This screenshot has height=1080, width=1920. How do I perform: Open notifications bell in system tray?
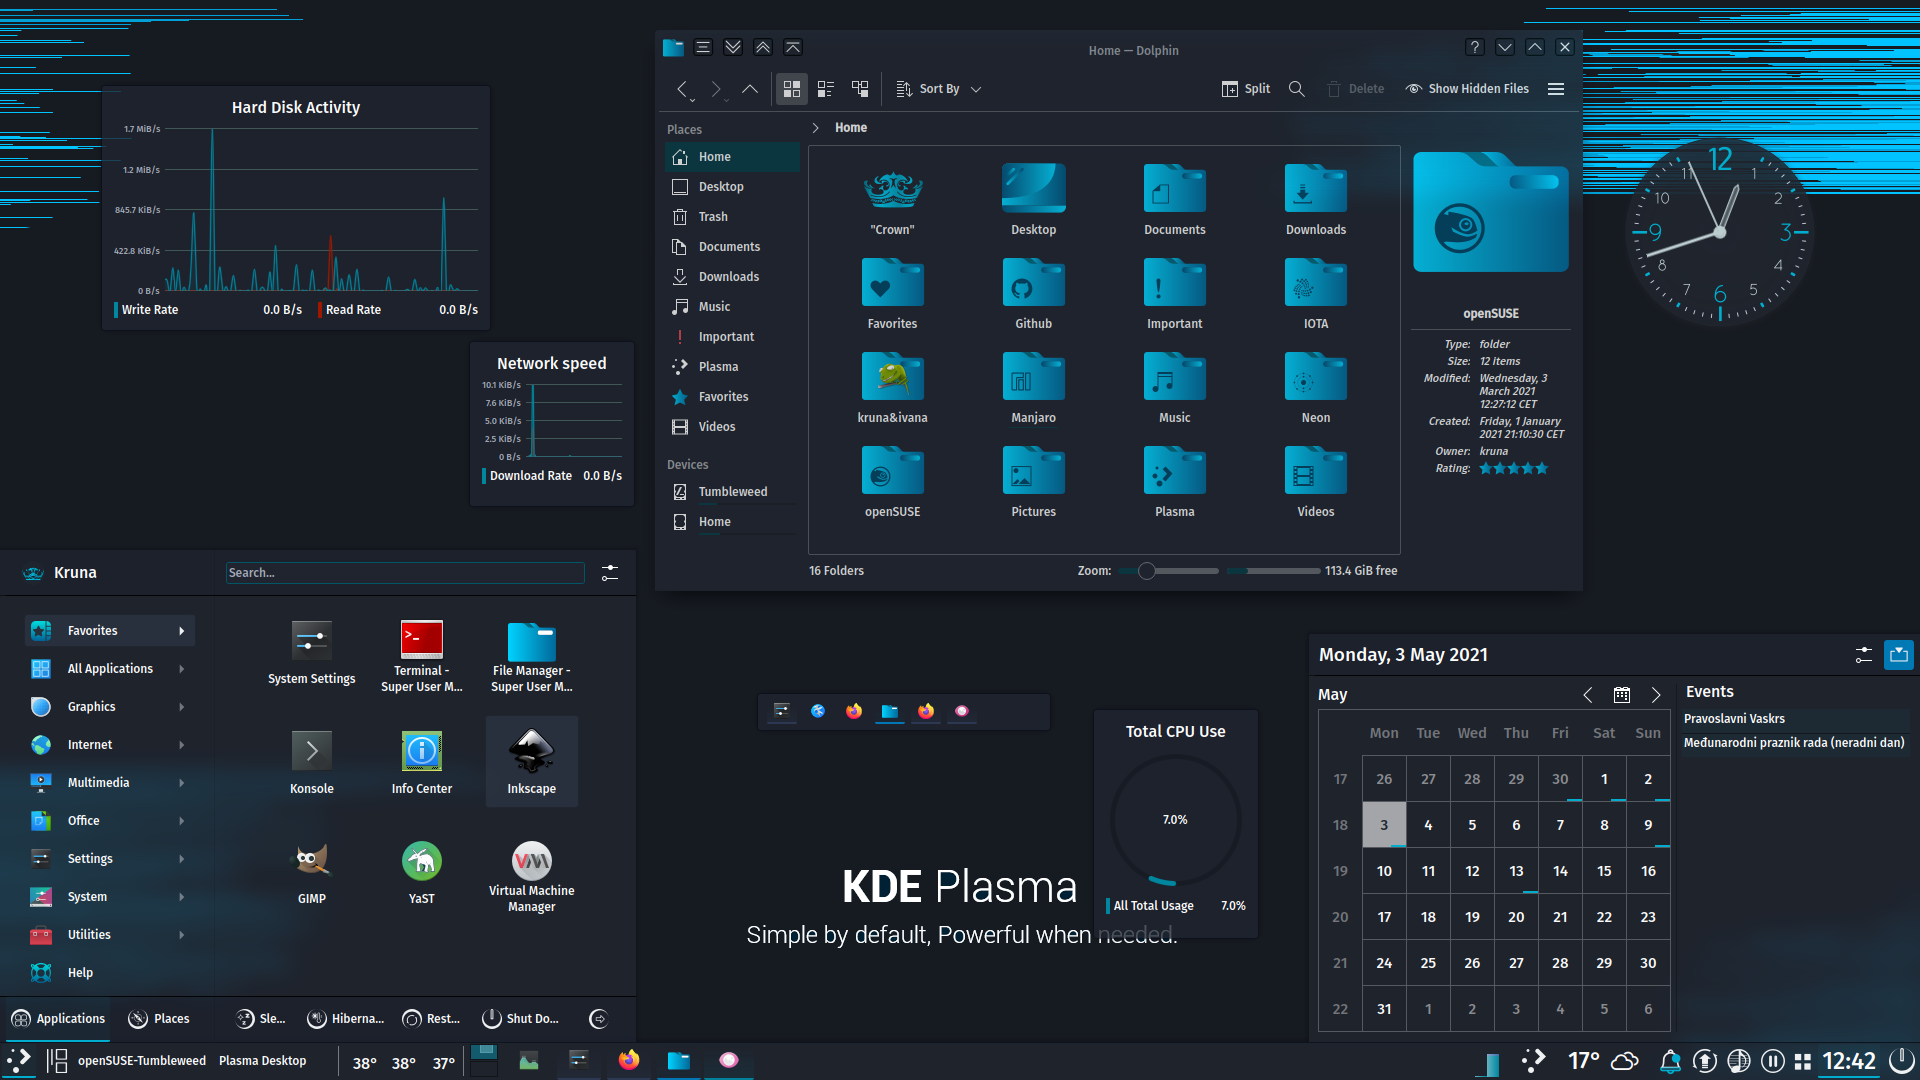[x=1670, y=1061]
